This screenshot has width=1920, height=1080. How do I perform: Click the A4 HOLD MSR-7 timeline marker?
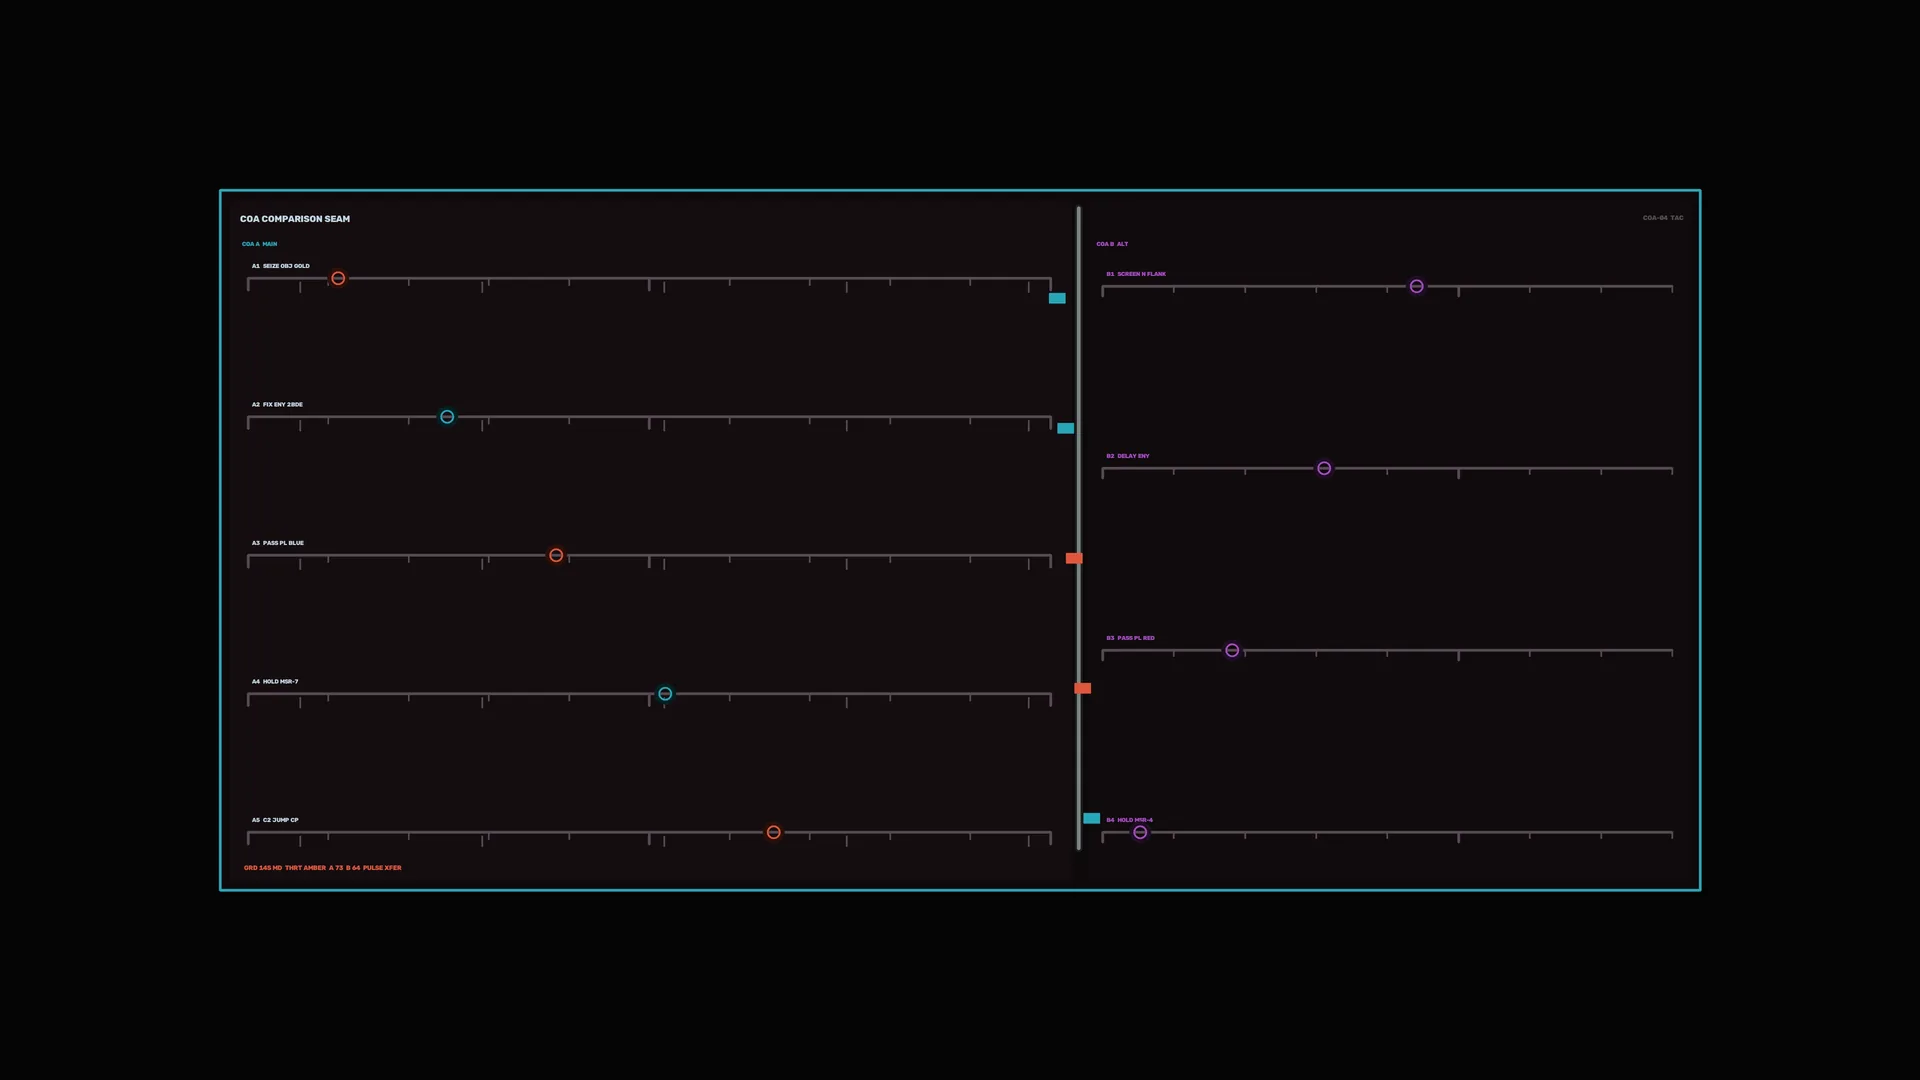(x=665, y=694)
